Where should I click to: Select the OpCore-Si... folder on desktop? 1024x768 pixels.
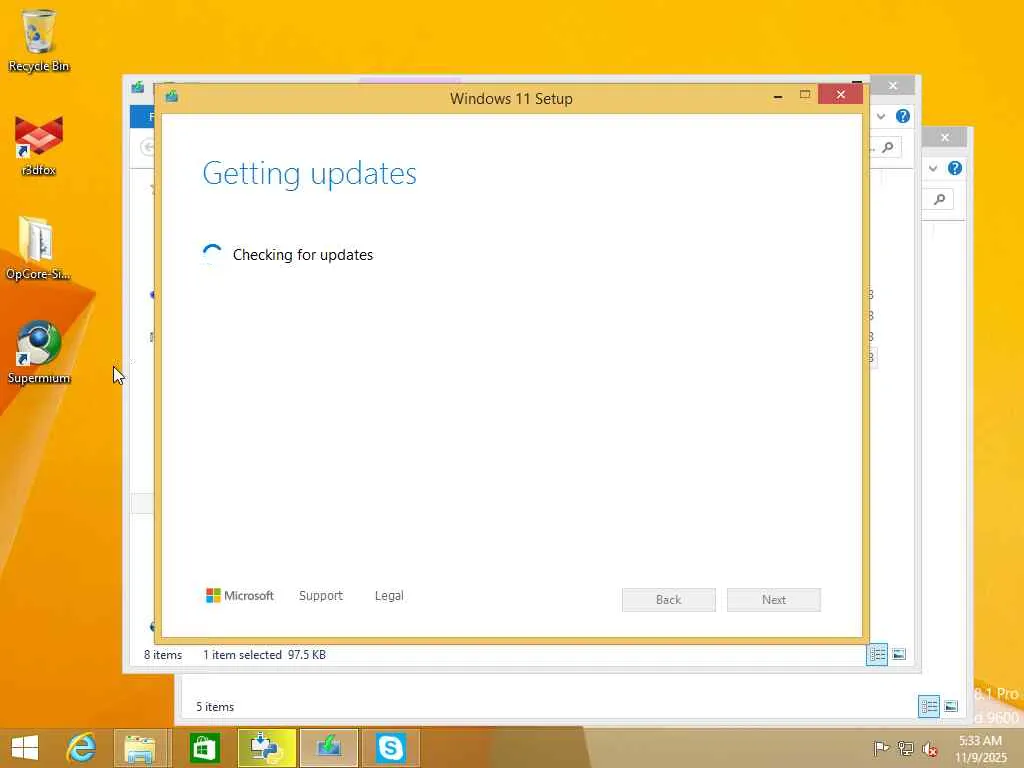point(38,248)
